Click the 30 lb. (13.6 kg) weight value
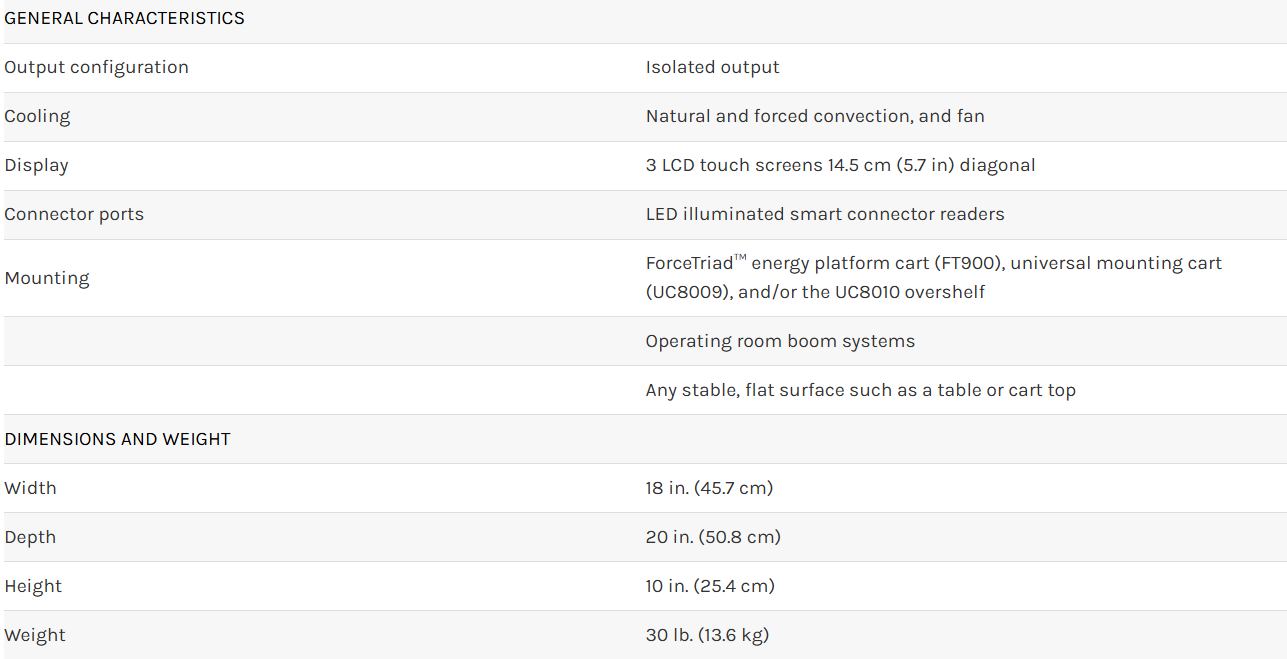Image resolution: width=1287 pixels, height=659 pixels. pos(707,635)
